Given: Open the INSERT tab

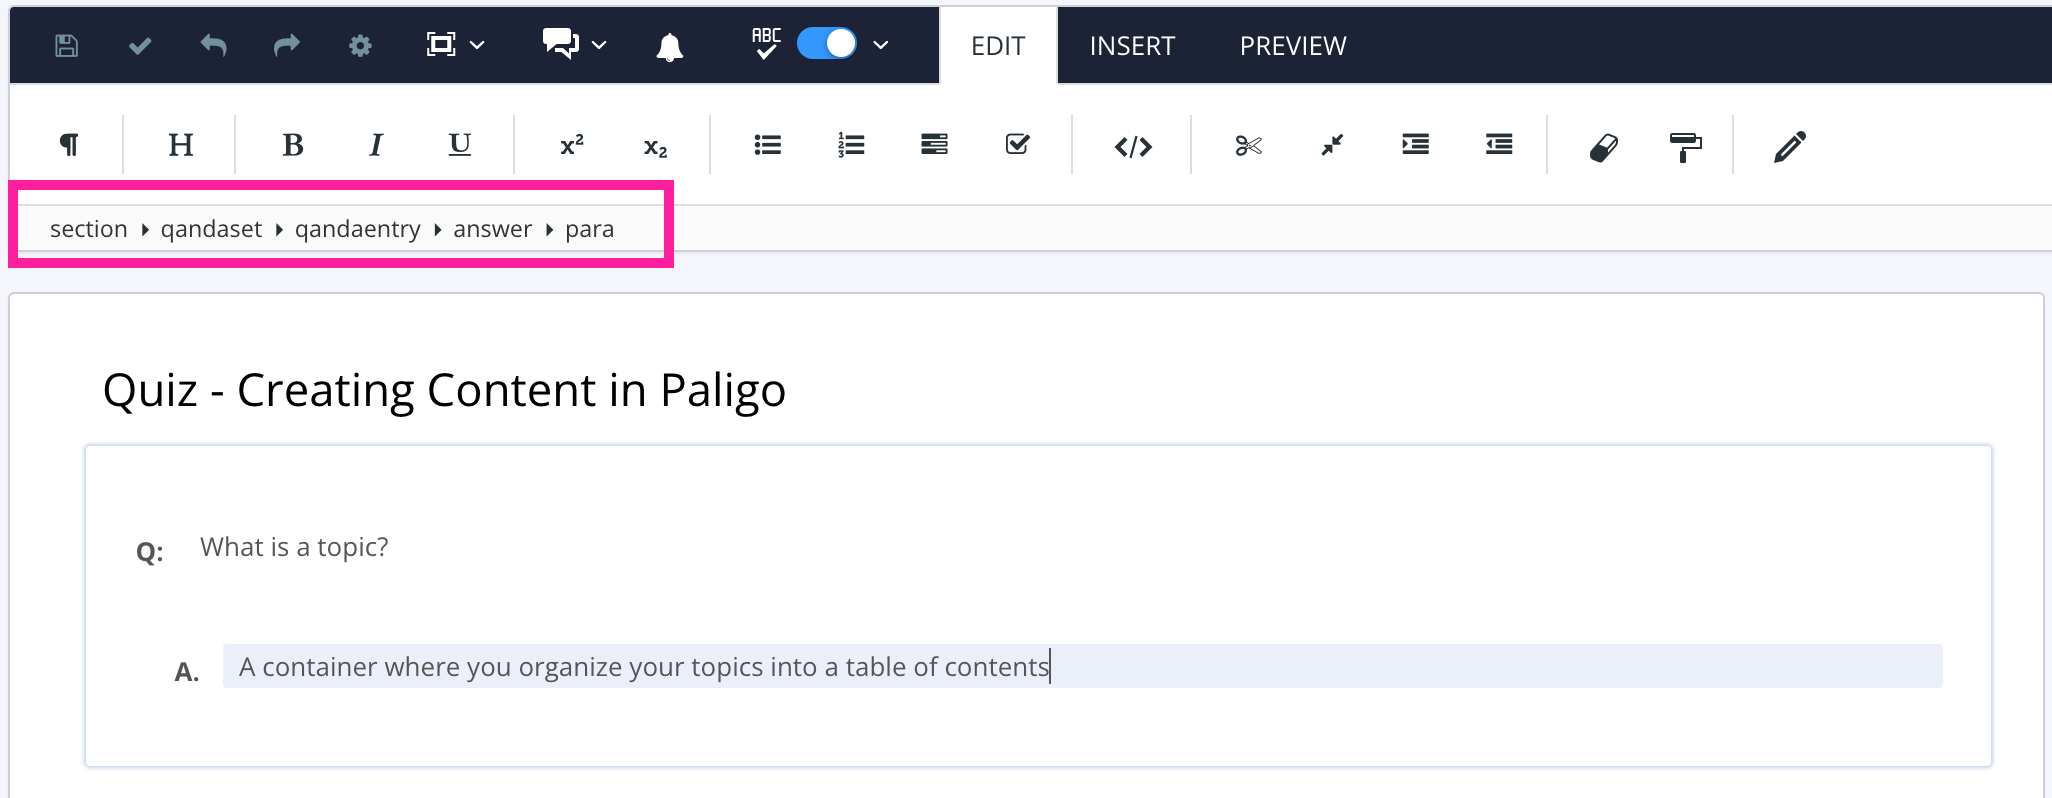Looking at the screenshot, I should [1132, 46].
